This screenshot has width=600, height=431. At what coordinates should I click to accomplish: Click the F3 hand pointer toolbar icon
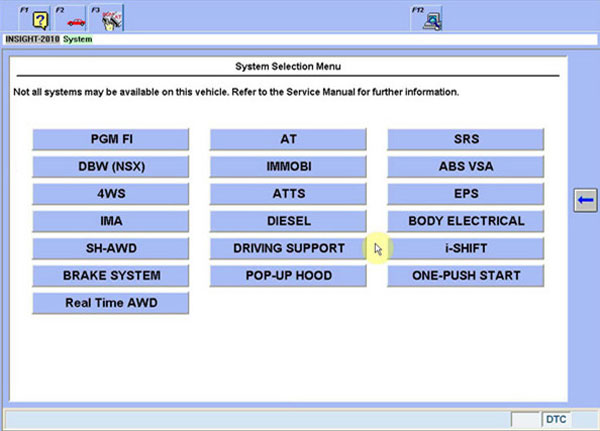(x=112, y=19)
